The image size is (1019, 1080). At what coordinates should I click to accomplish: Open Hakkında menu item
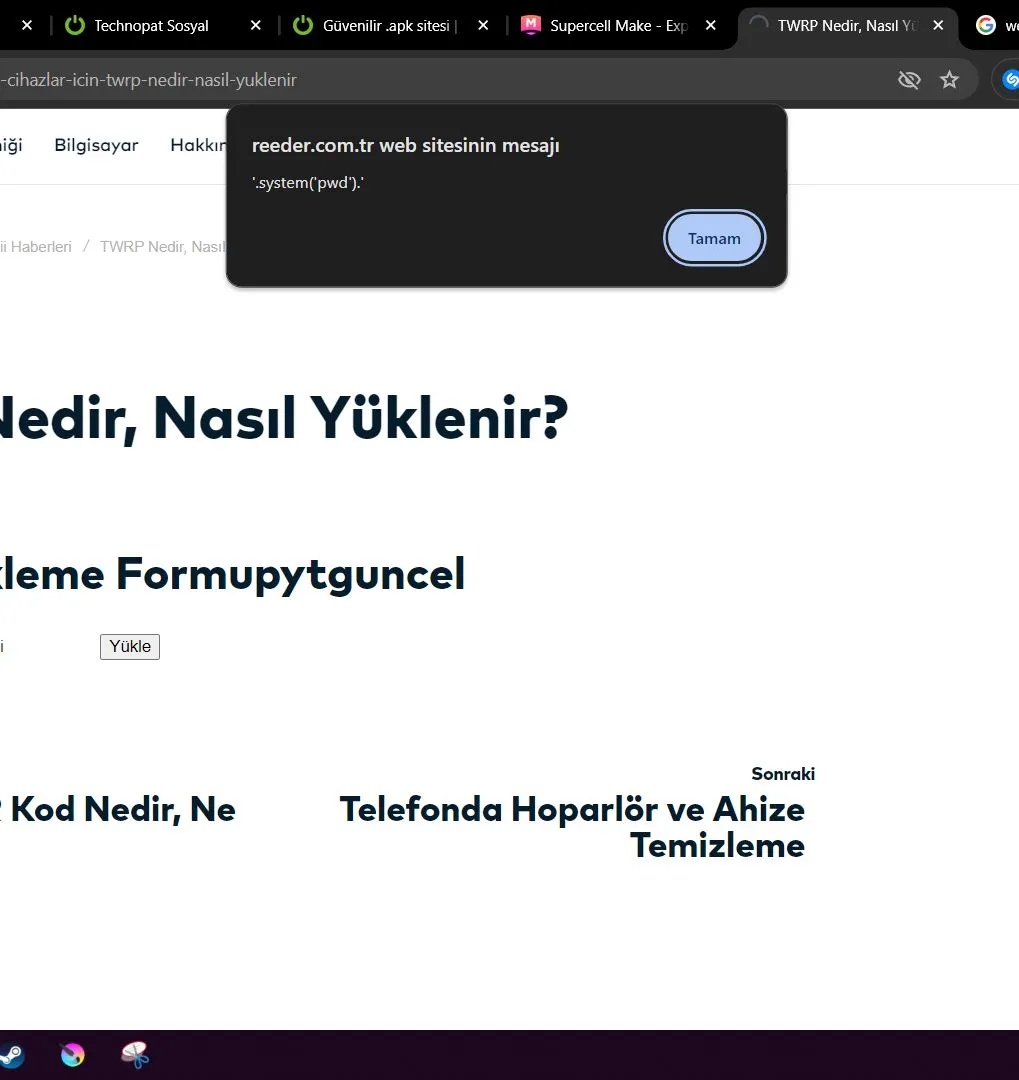pos(198,145)
